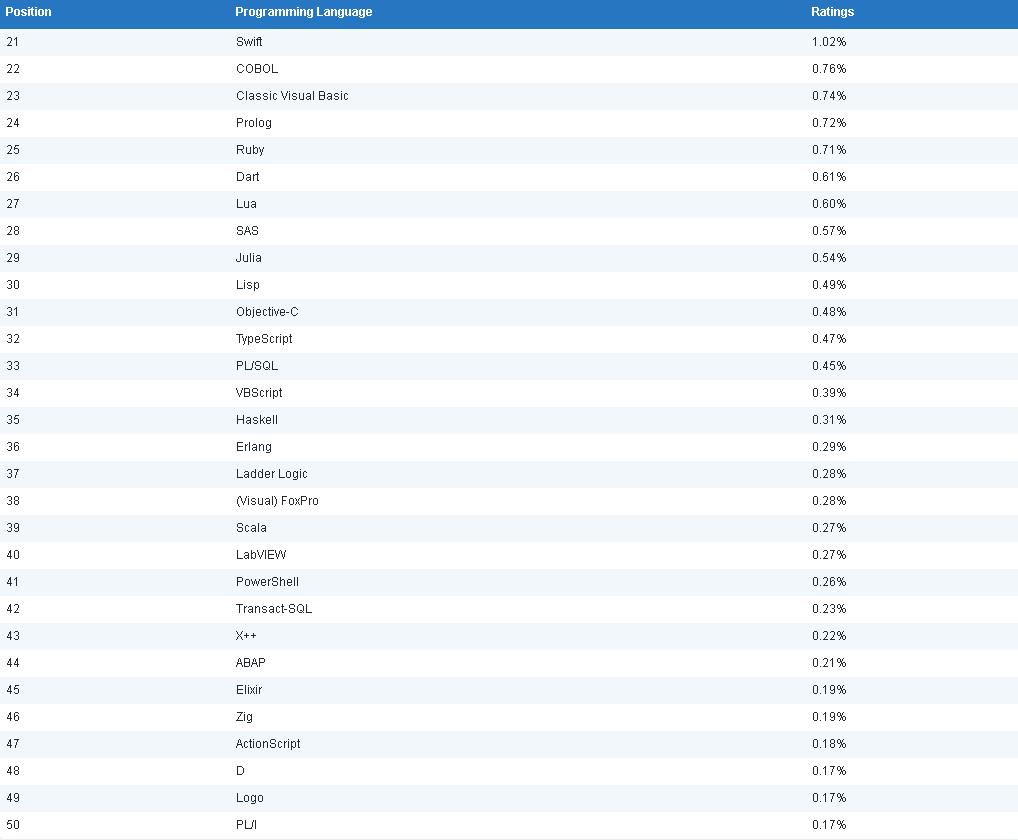Select the Classic Visual Basic entry
1018x840 pixels.
(x=292, y=96)
